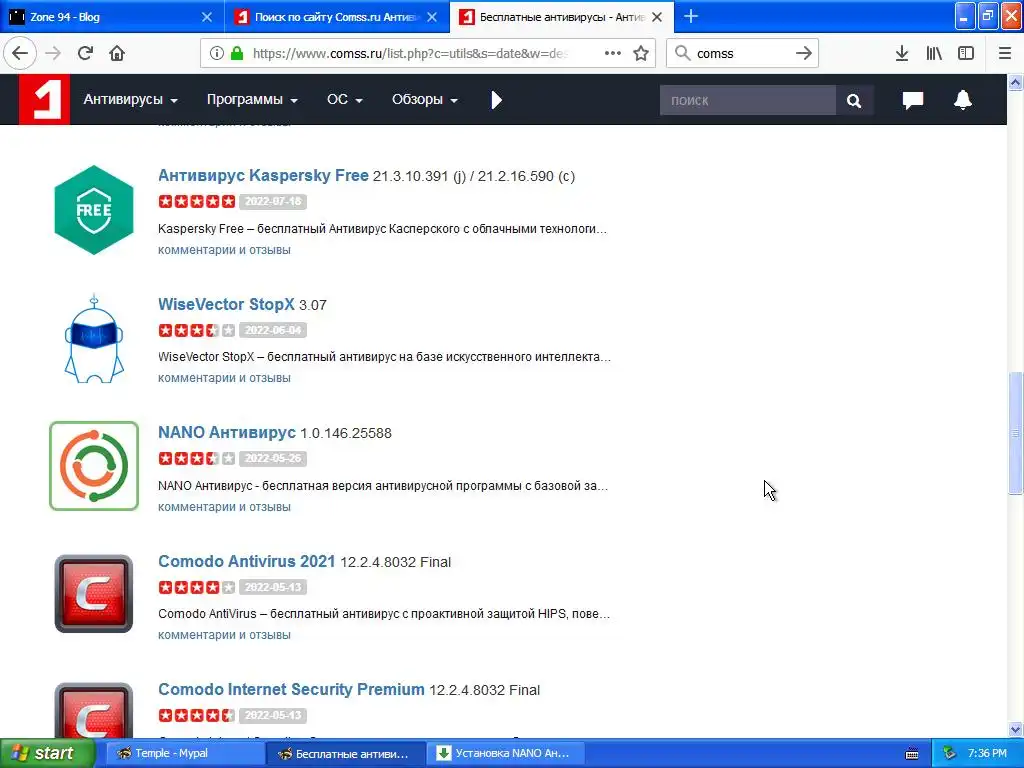Submit site search with the magnifier button

[854, 101]
